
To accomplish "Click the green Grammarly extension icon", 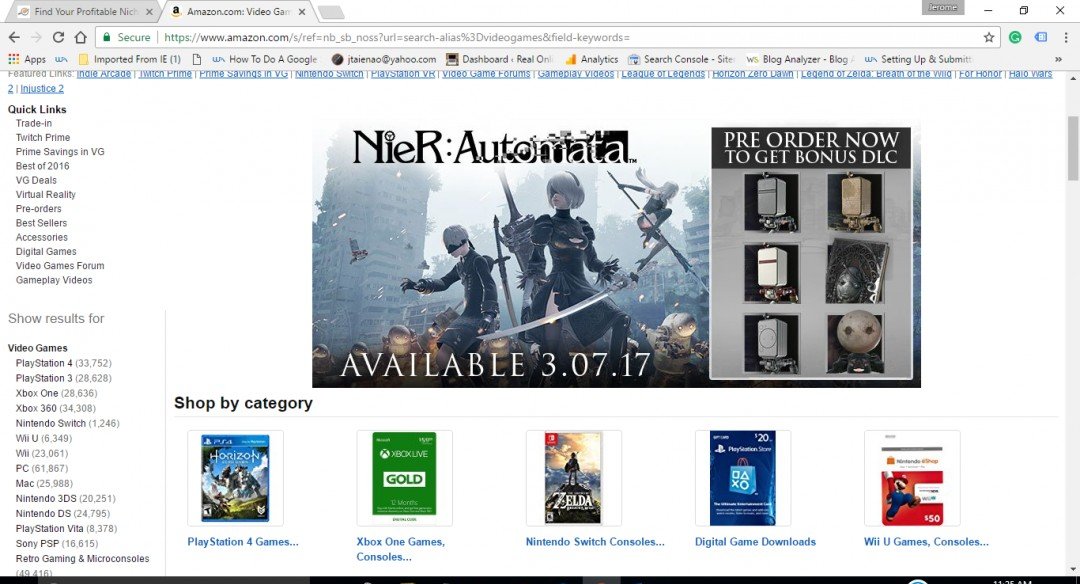I will 1015,37.
